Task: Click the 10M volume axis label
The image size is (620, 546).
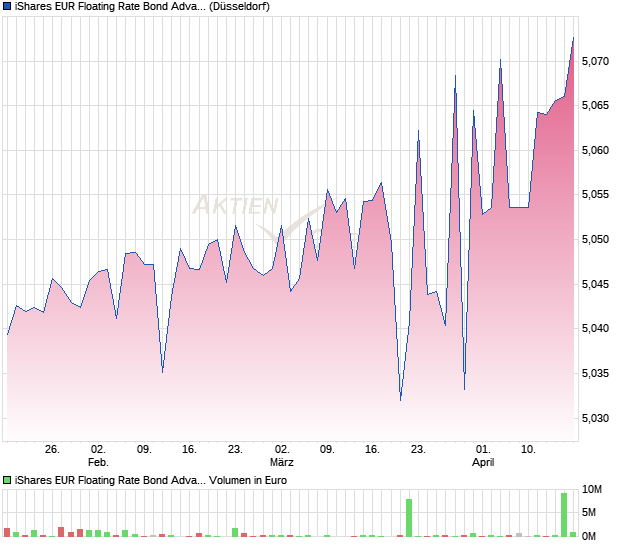Action: coord(592,489)
